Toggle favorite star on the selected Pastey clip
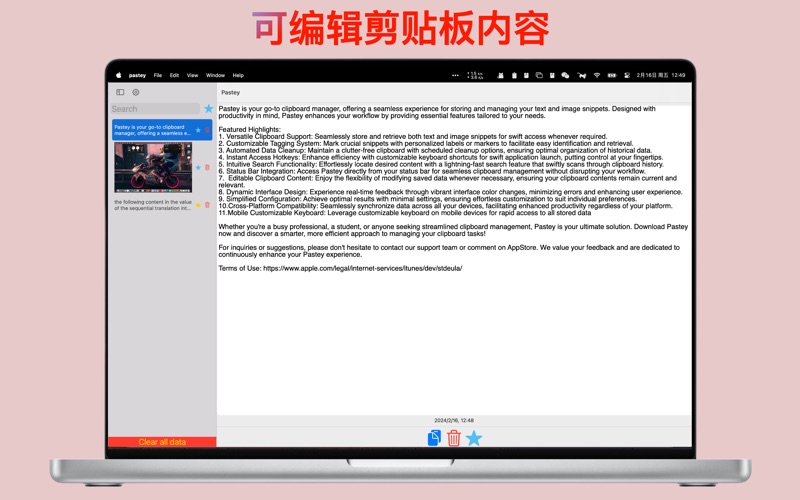This screenshot has height=500, width=800. pyautogui.click(x=198, y=130)
